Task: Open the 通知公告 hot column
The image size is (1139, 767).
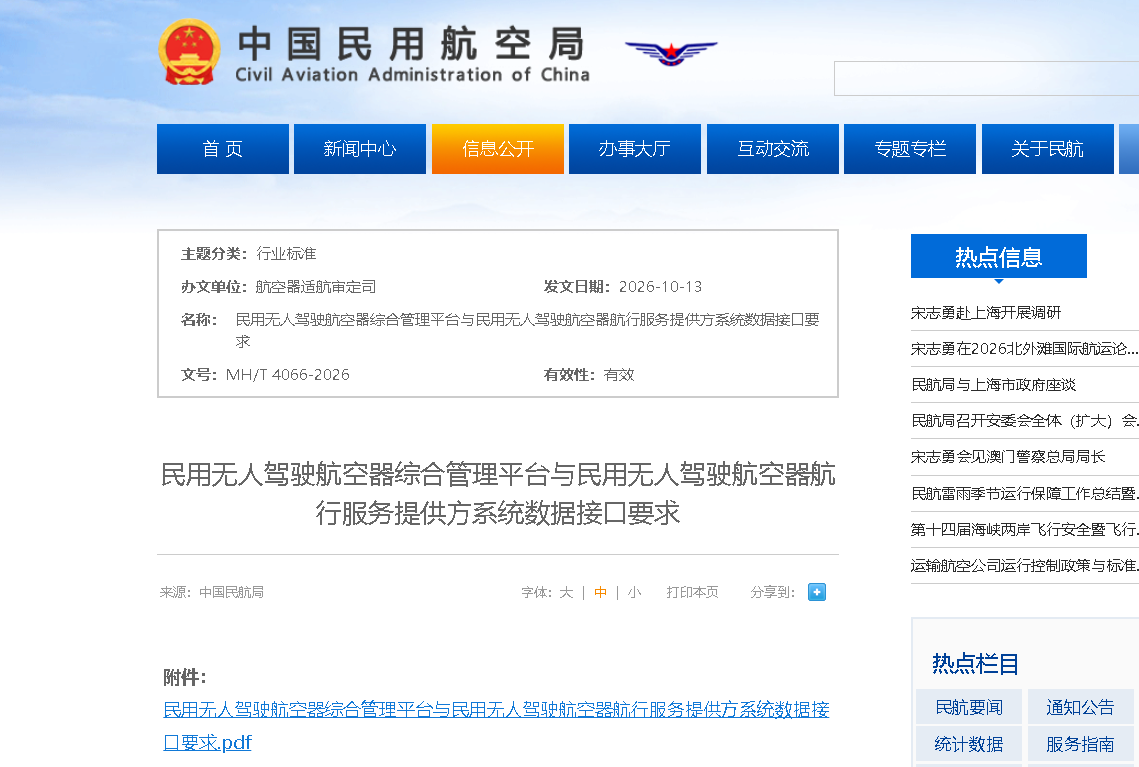Action: (x=1080, y=707)
